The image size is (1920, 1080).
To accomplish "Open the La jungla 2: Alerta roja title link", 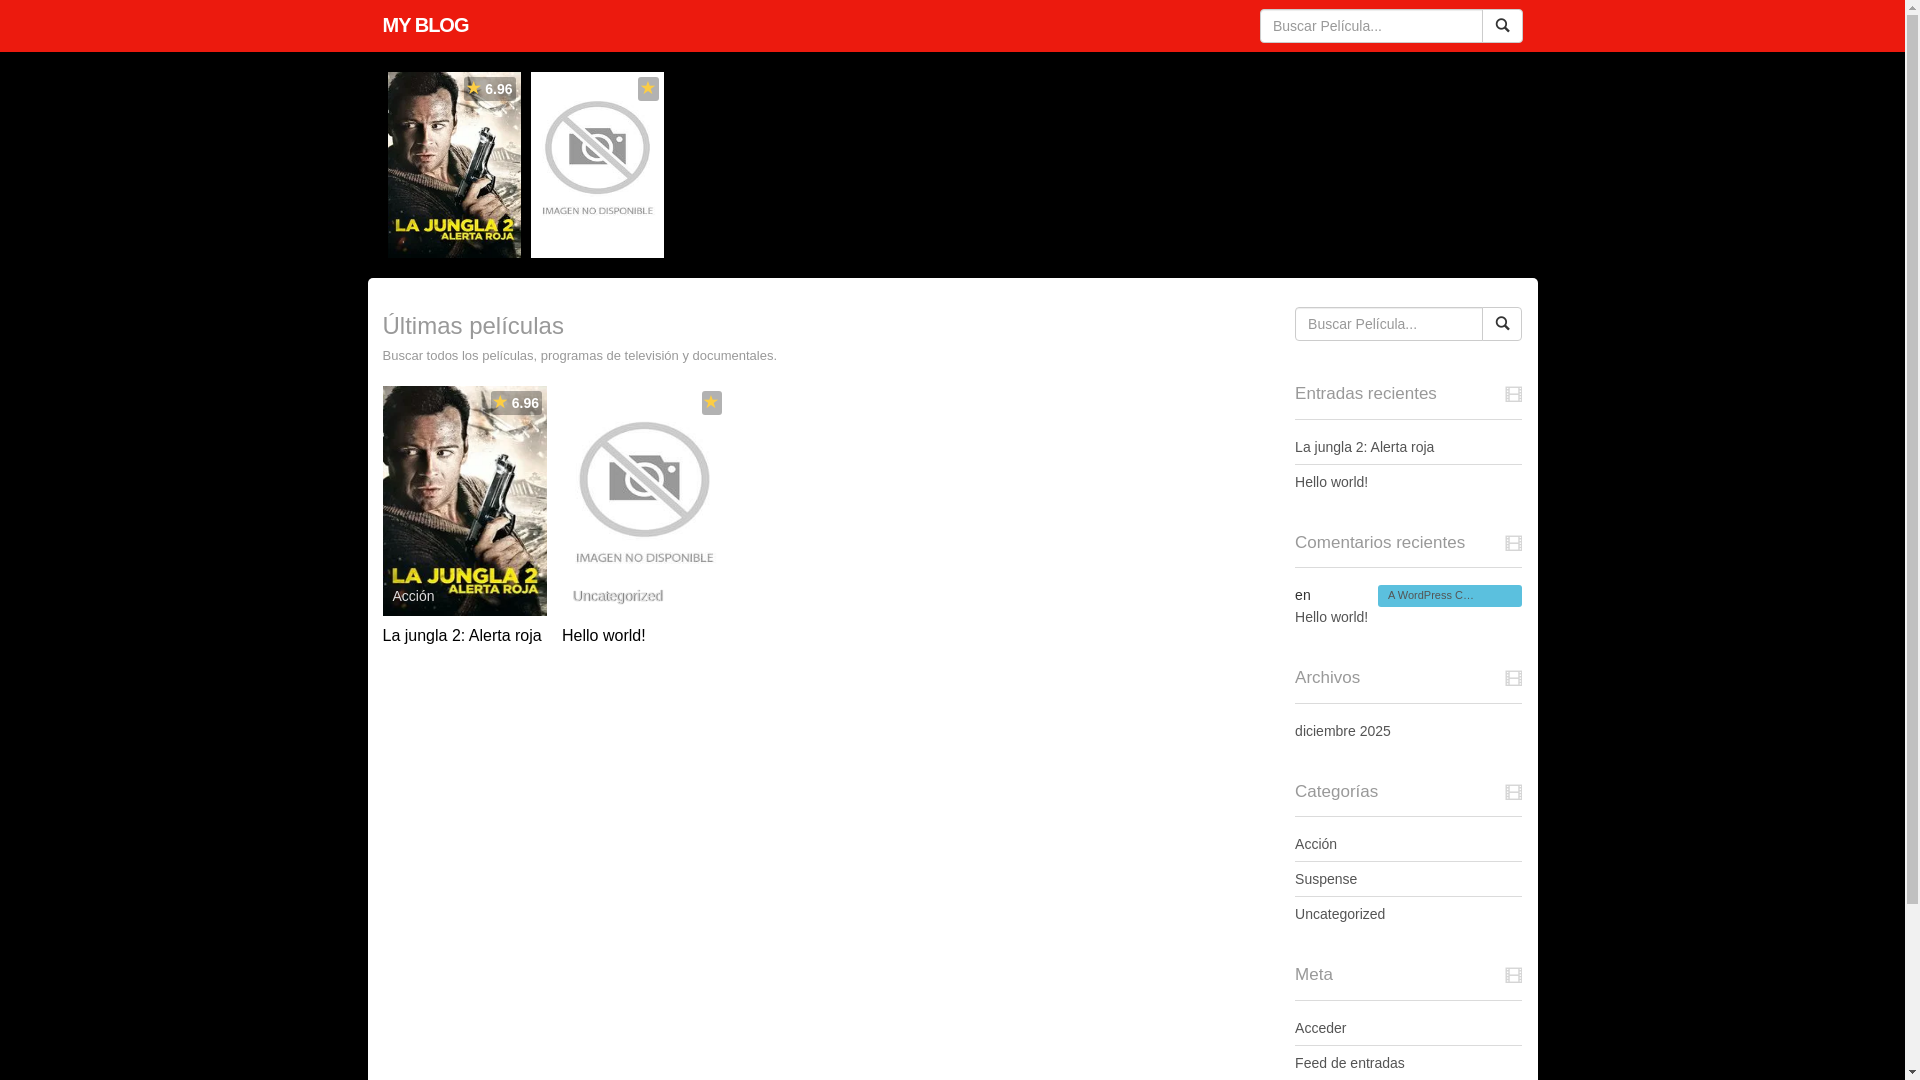I will 461,636.
